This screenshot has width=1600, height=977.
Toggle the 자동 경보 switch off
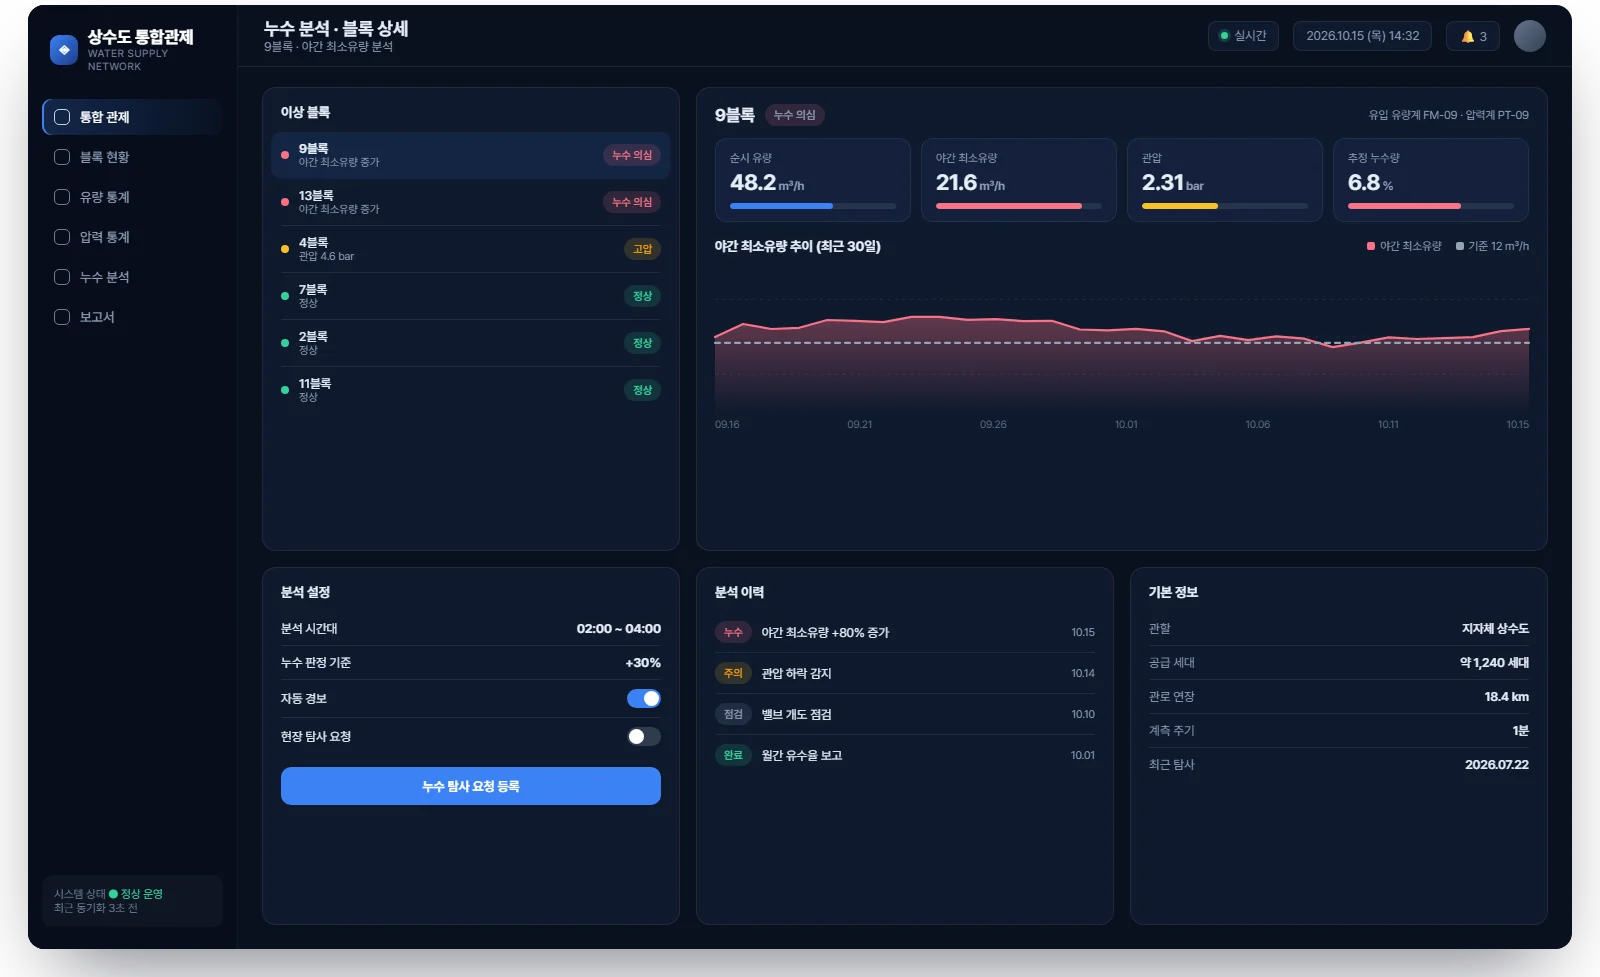(x=644, y=699)
